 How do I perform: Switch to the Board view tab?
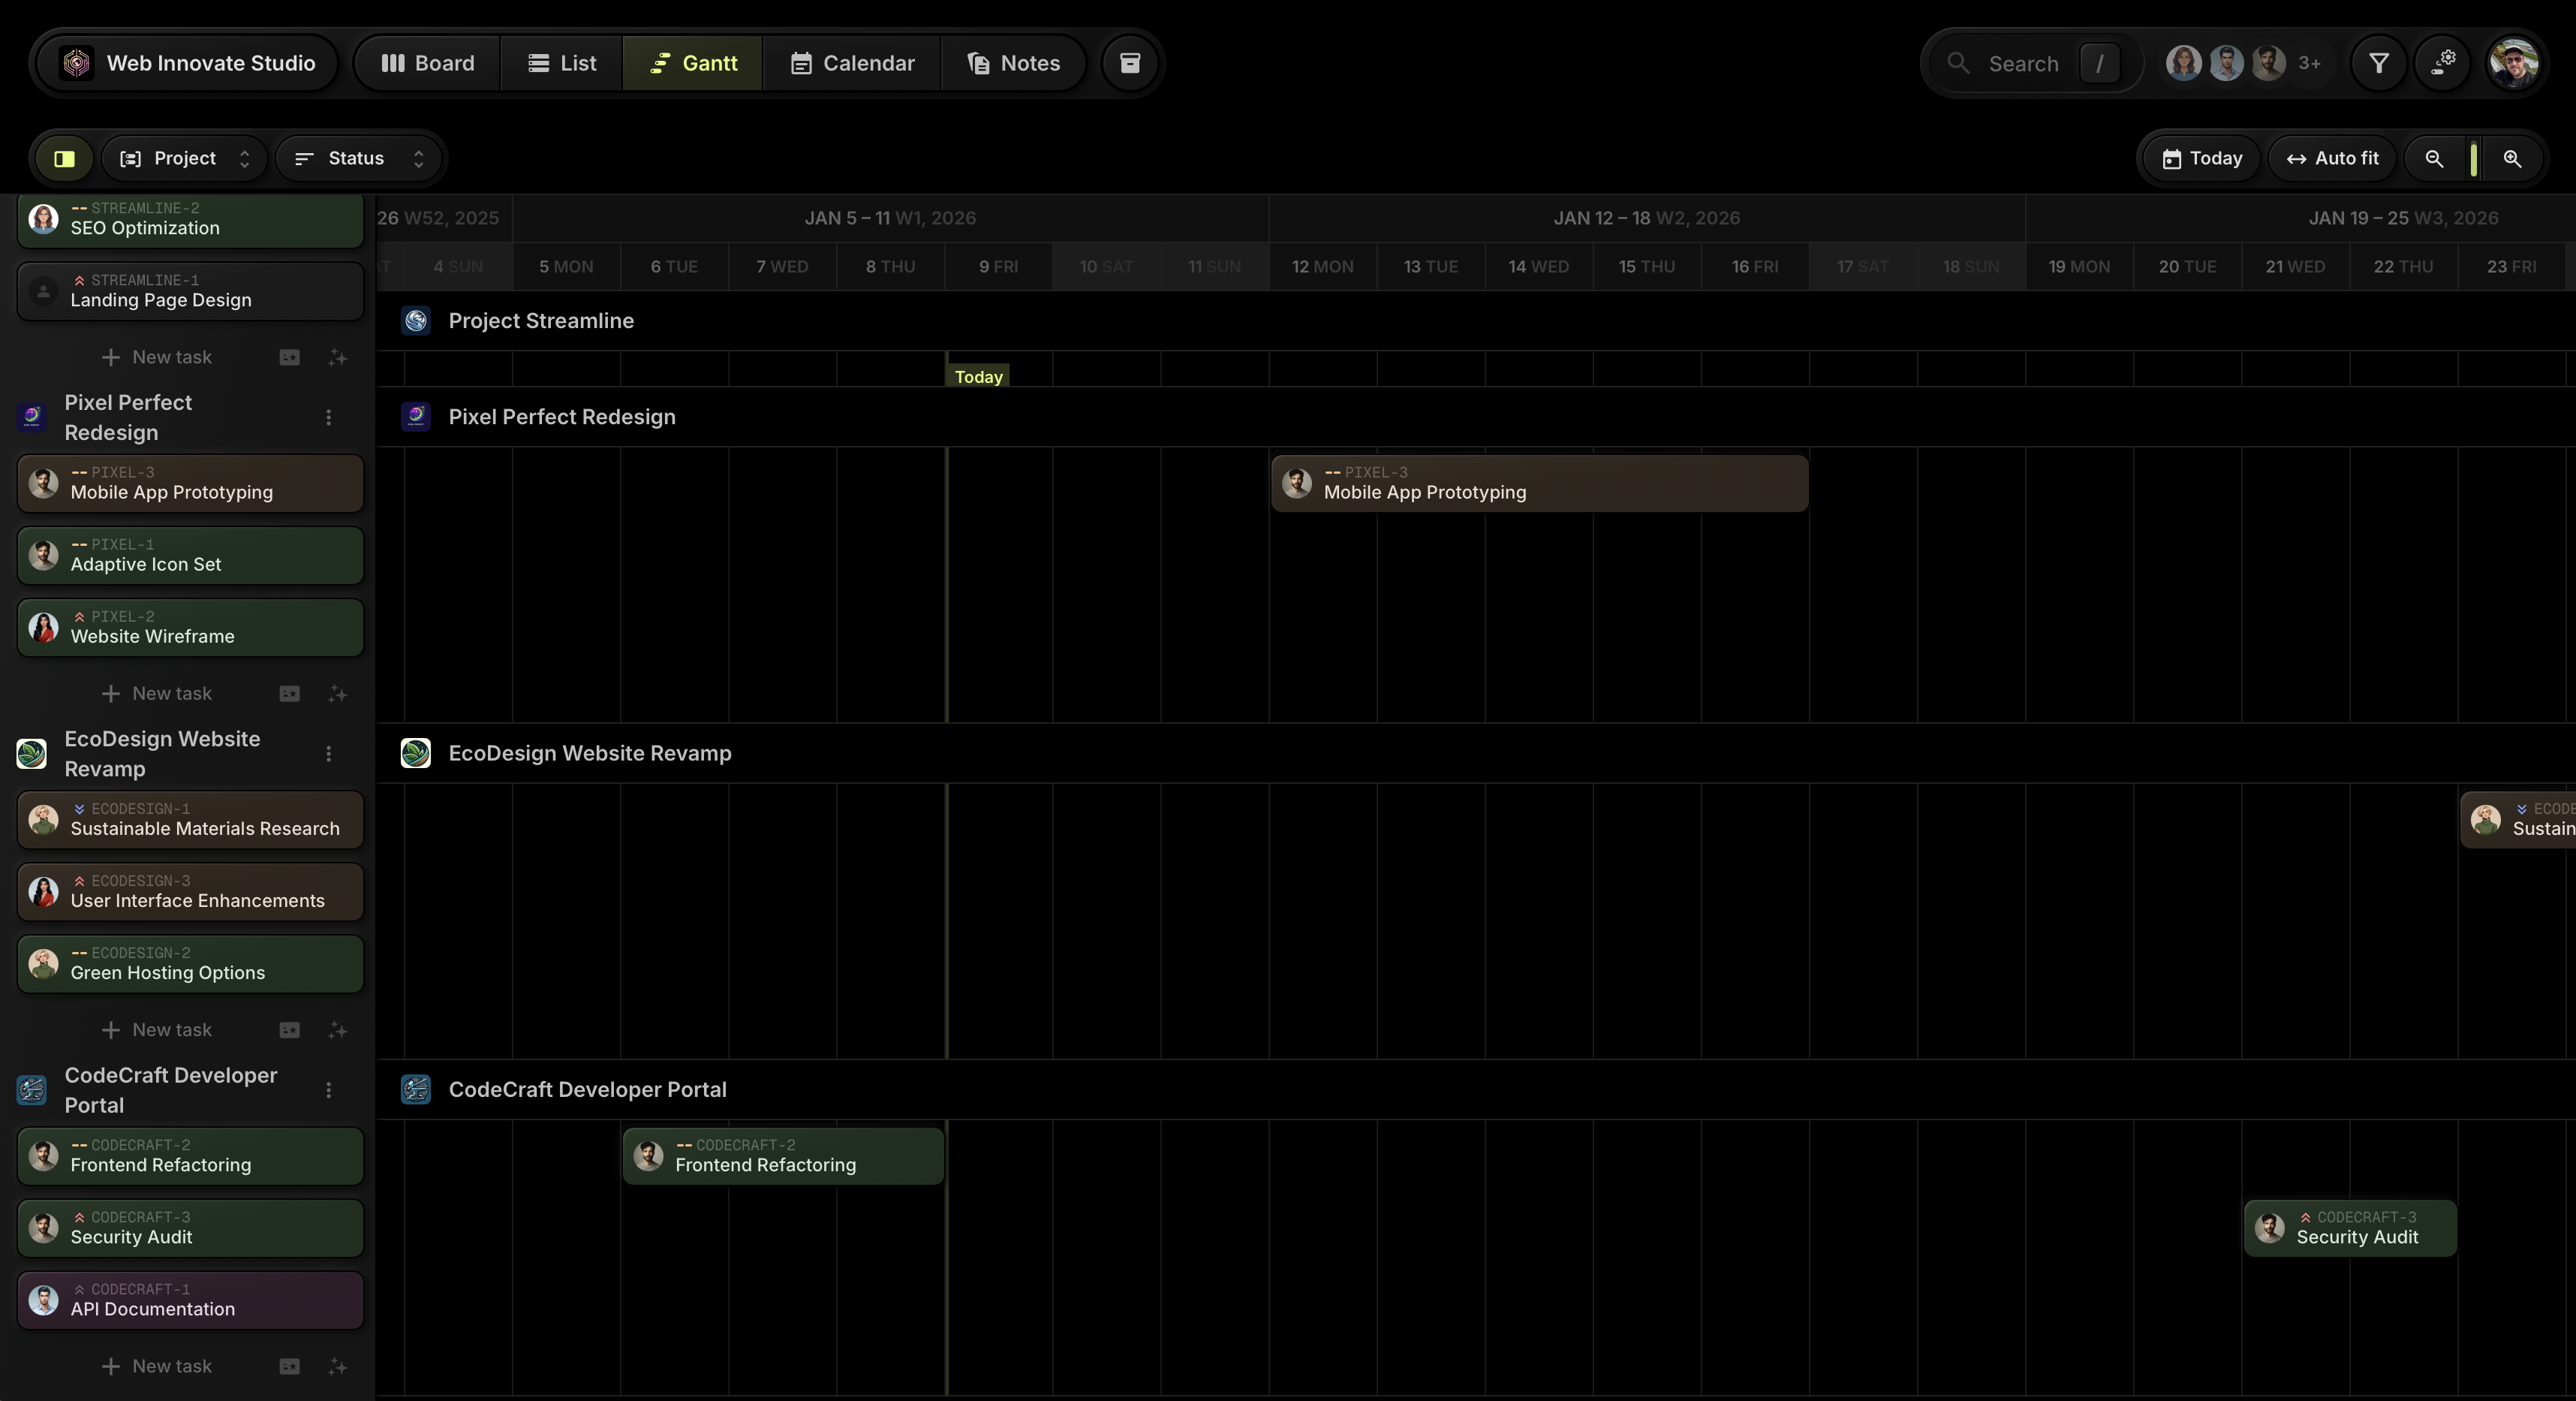(428, 63)
